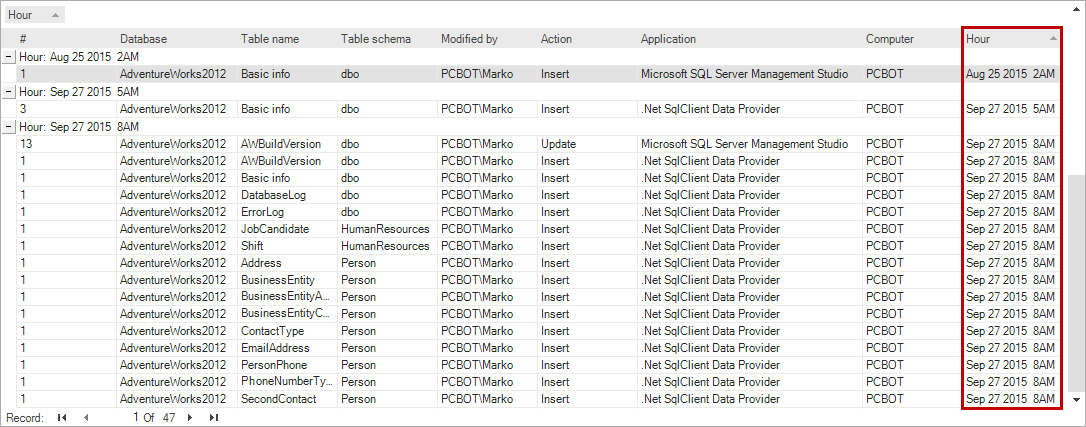
Task: Sort by Modified by column header
Action: click(x=469, y=39)
